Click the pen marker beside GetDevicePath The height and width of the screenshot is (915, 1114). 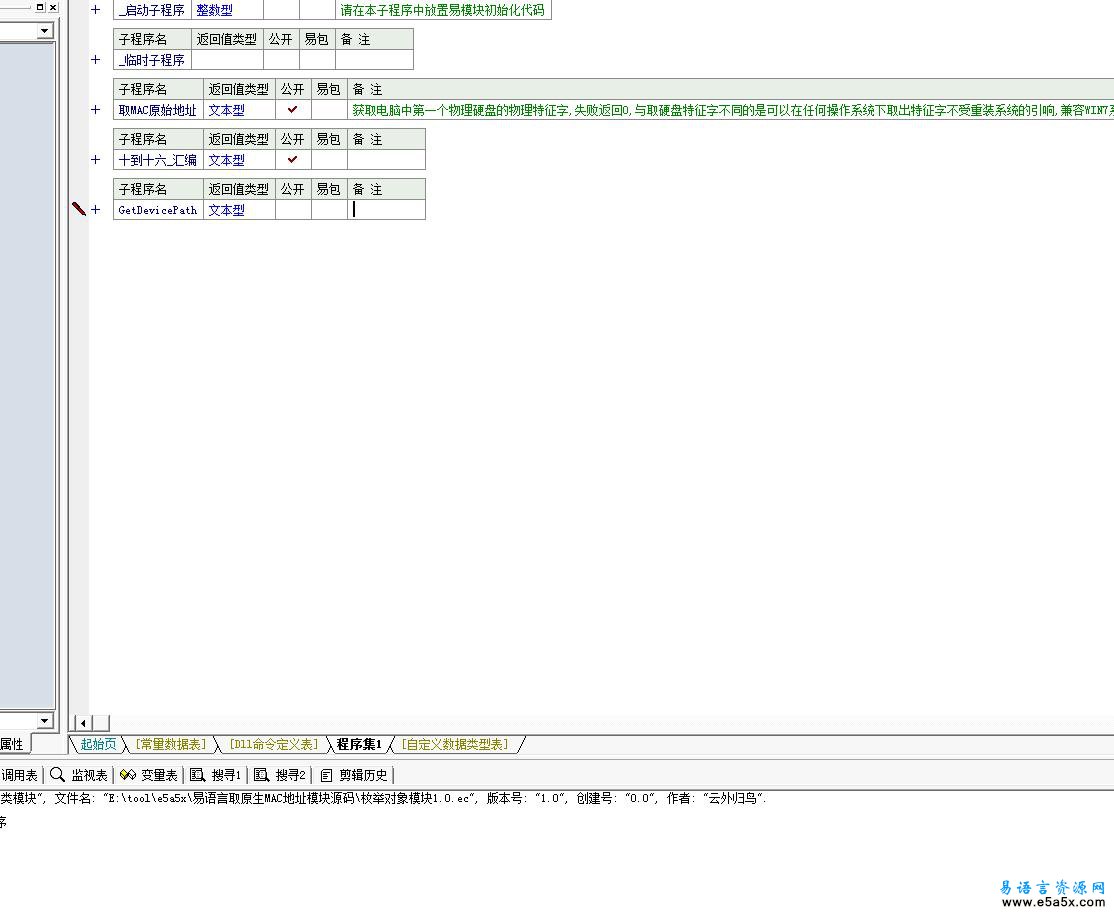click(x=79, y=208)
